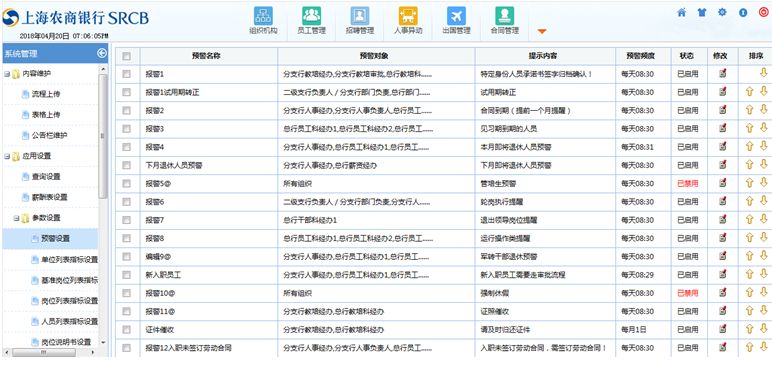Click the home icon in top-right

(681, 12)
